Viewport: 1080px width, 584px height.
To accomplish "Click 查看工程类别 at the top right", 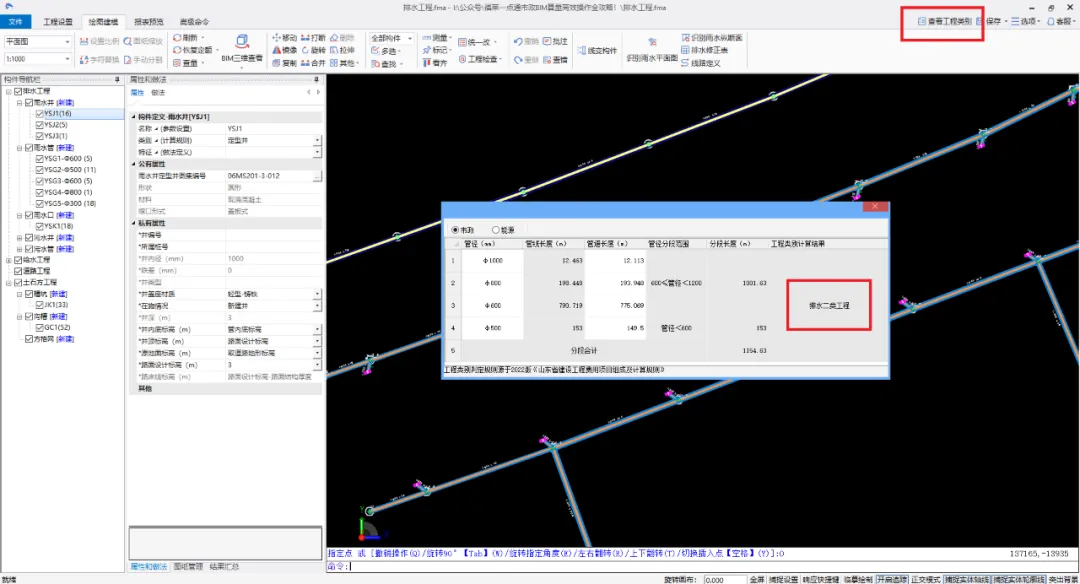I will pyautogui.click(x=944, y=21).
